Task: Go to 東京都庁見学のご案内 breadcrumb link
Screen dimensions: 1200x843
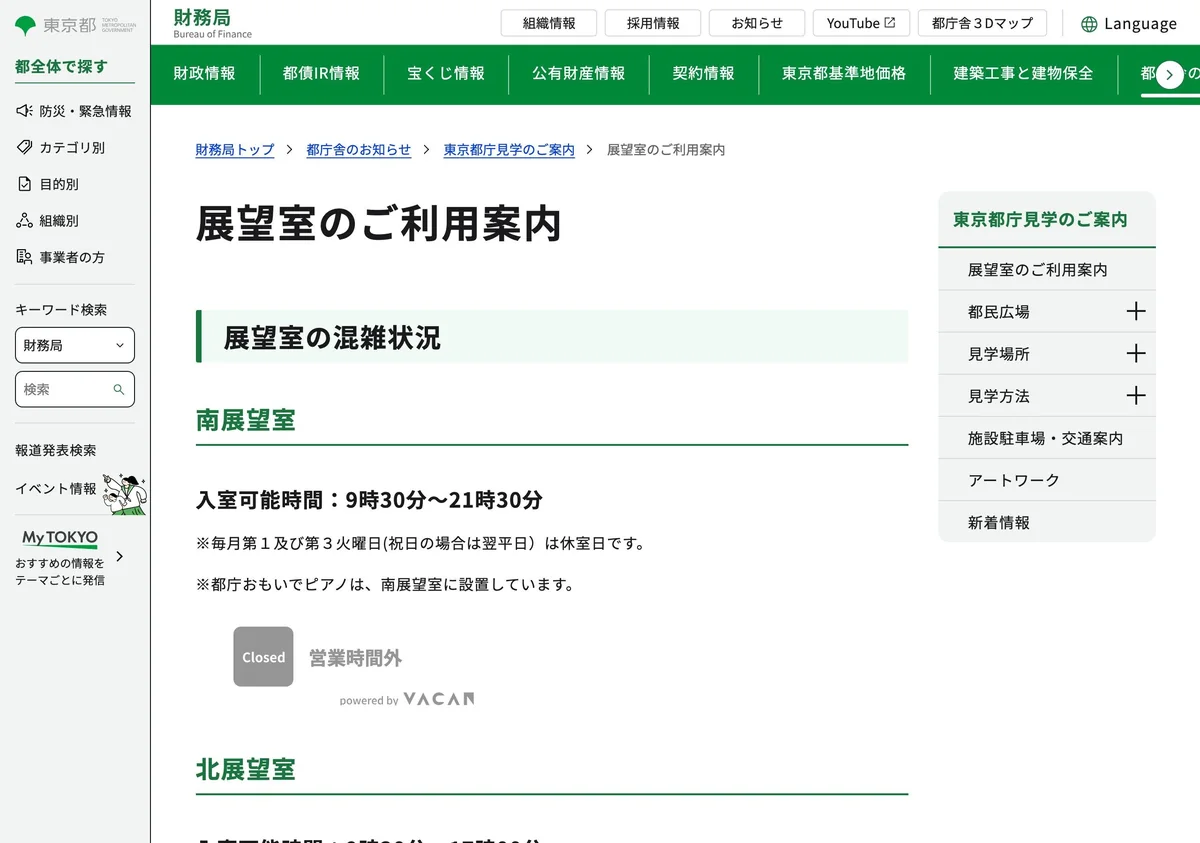Action: [509, 150]
